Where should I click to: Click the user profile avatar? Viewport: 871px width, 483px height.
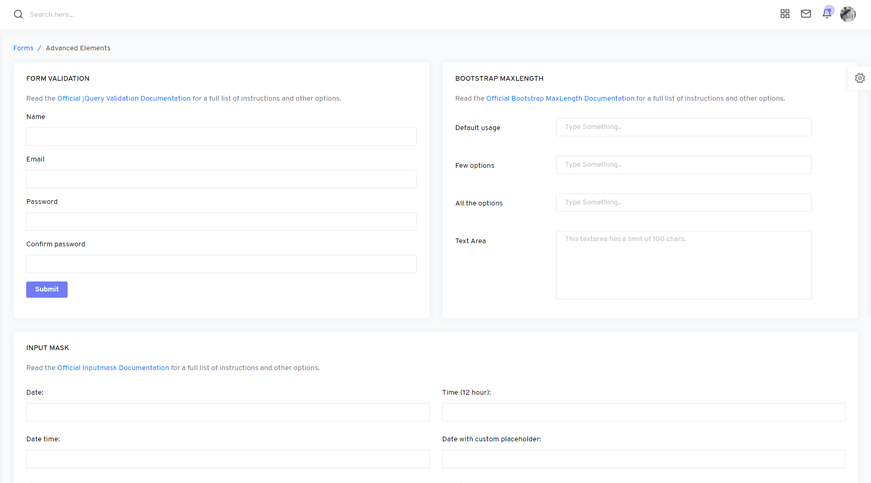coord(848,14)
